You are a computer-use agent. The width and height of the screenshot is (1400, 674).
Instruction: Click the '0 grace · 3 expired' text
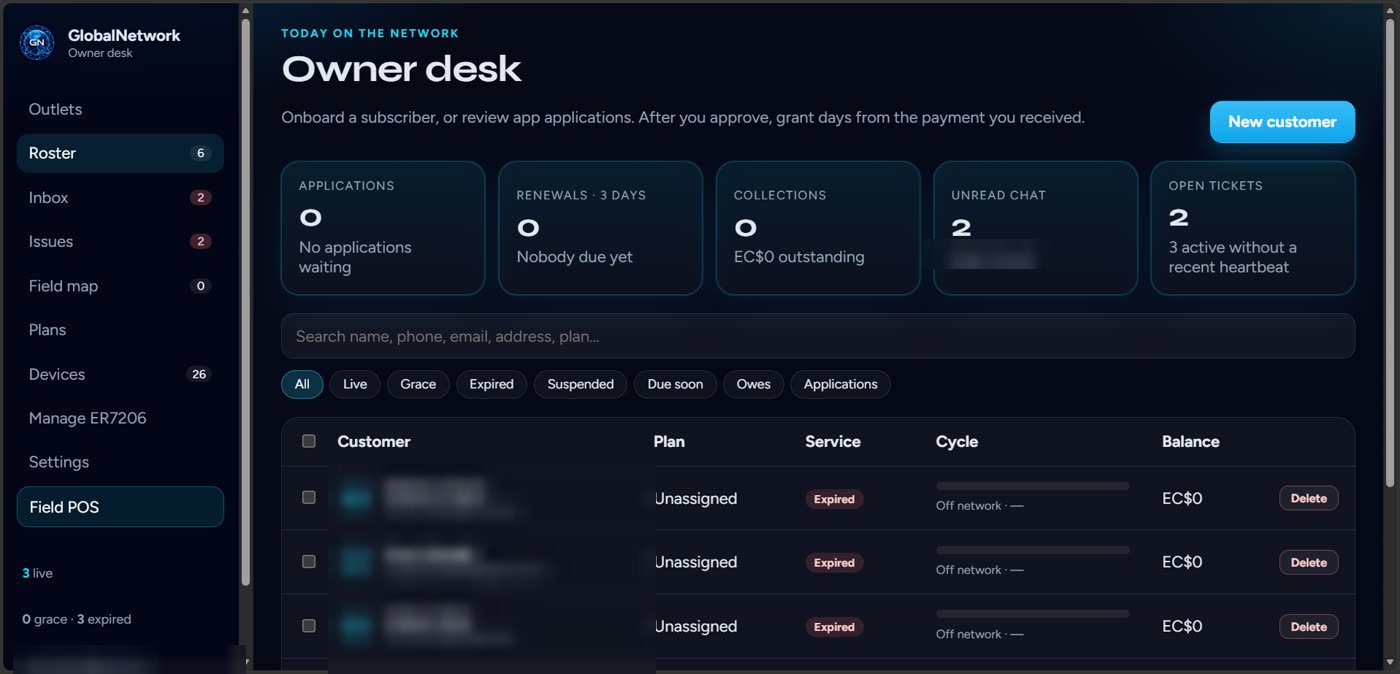click(x=77, y=619)
